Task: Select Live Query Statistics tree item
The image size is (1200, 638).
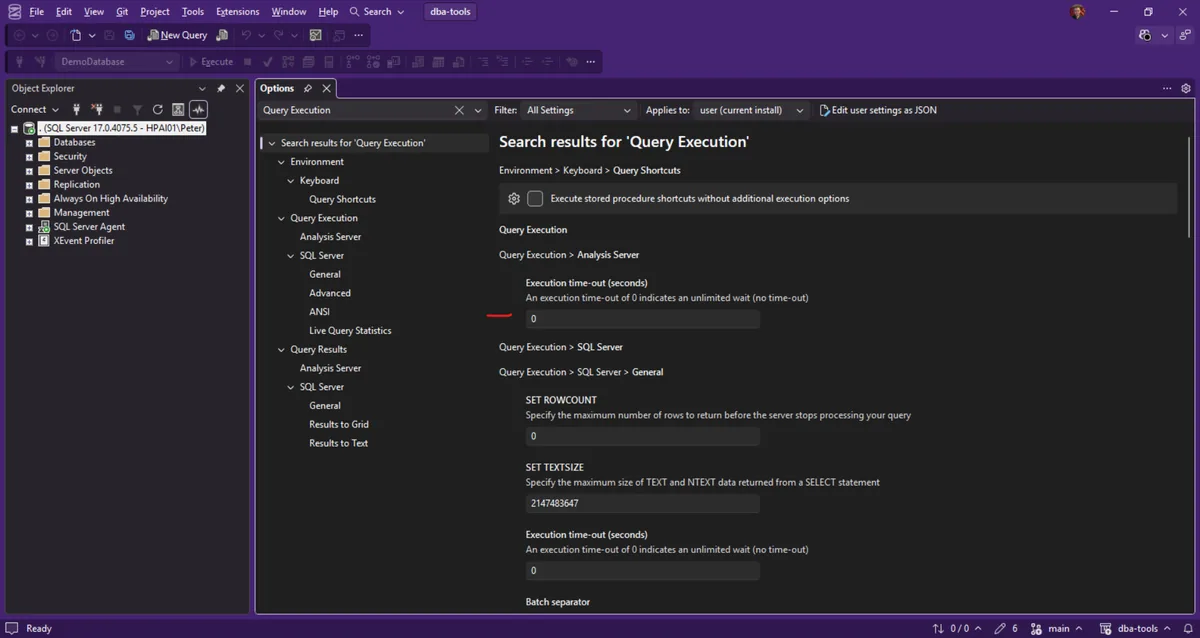Action: [350, 330]
